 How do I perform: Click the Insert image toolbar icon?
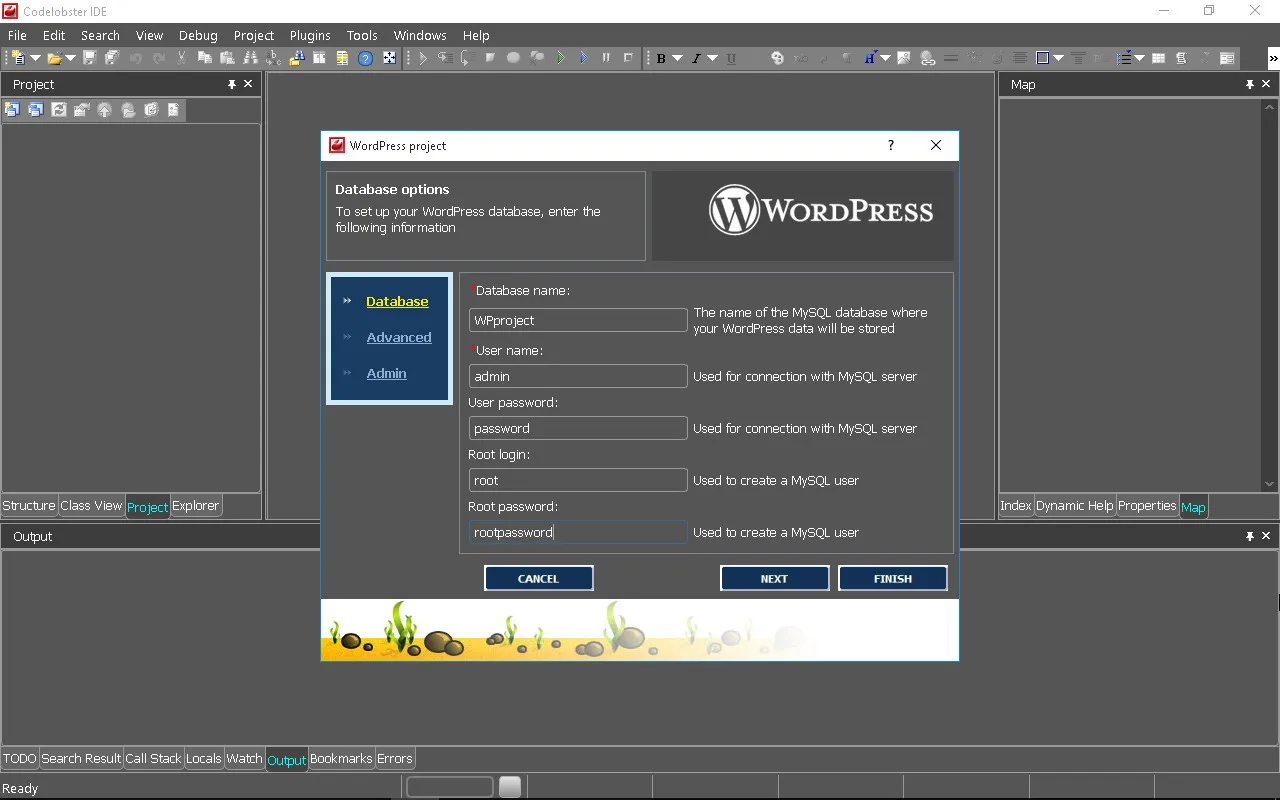[x=904, y=58]
